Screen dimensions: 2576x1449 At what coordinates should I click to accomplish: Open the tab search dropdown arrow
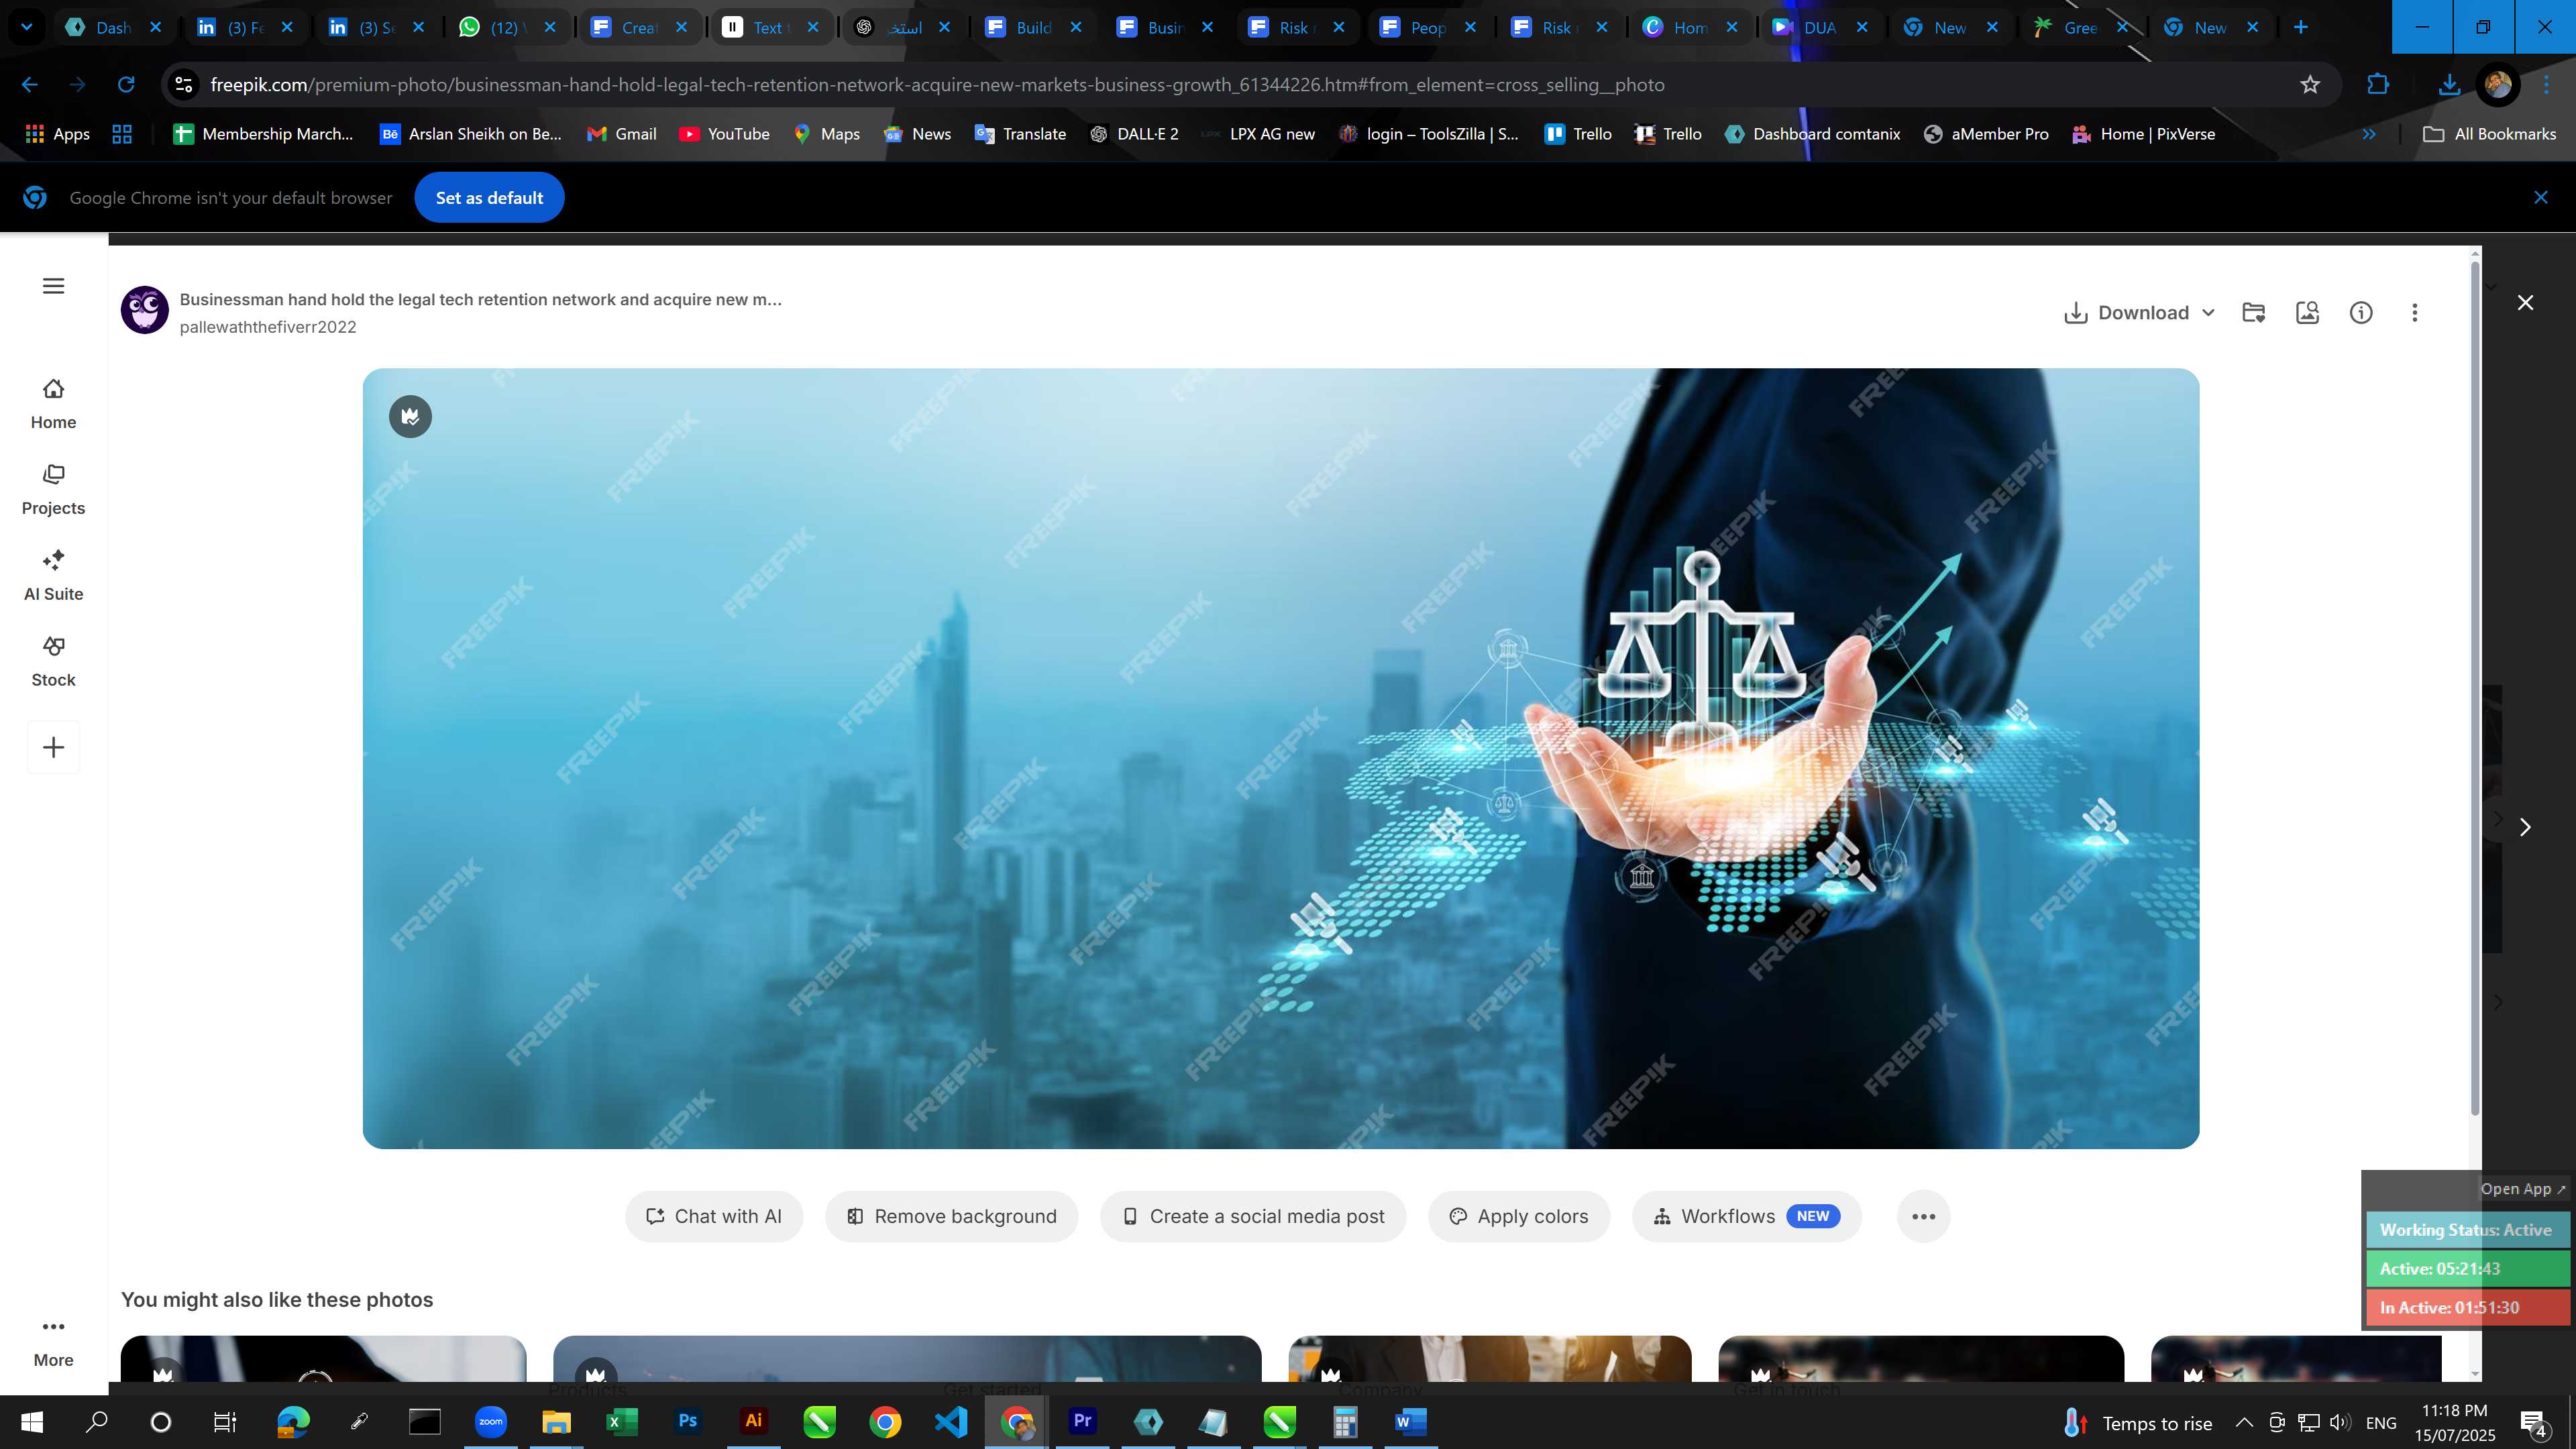pos(27,27)
